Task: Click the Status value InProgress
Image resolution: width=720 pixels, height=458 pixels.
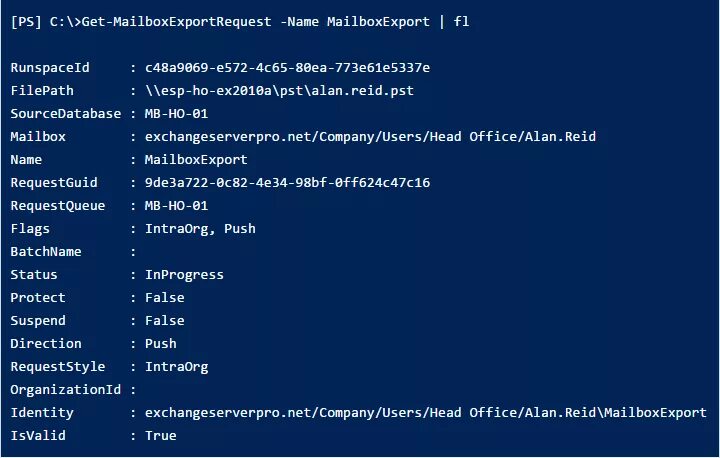Action: tap(184, 275)
